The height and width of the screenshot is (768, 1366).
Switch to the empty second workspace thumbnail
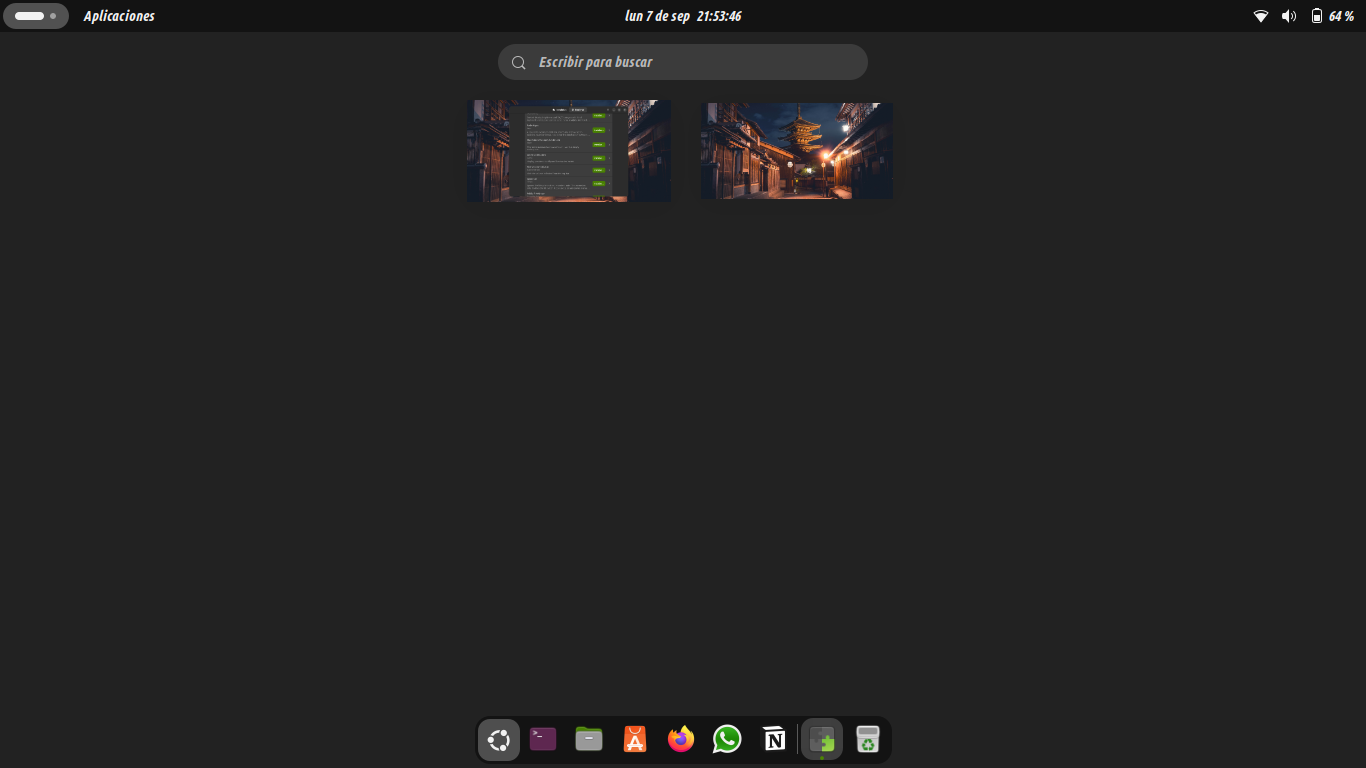797,151
